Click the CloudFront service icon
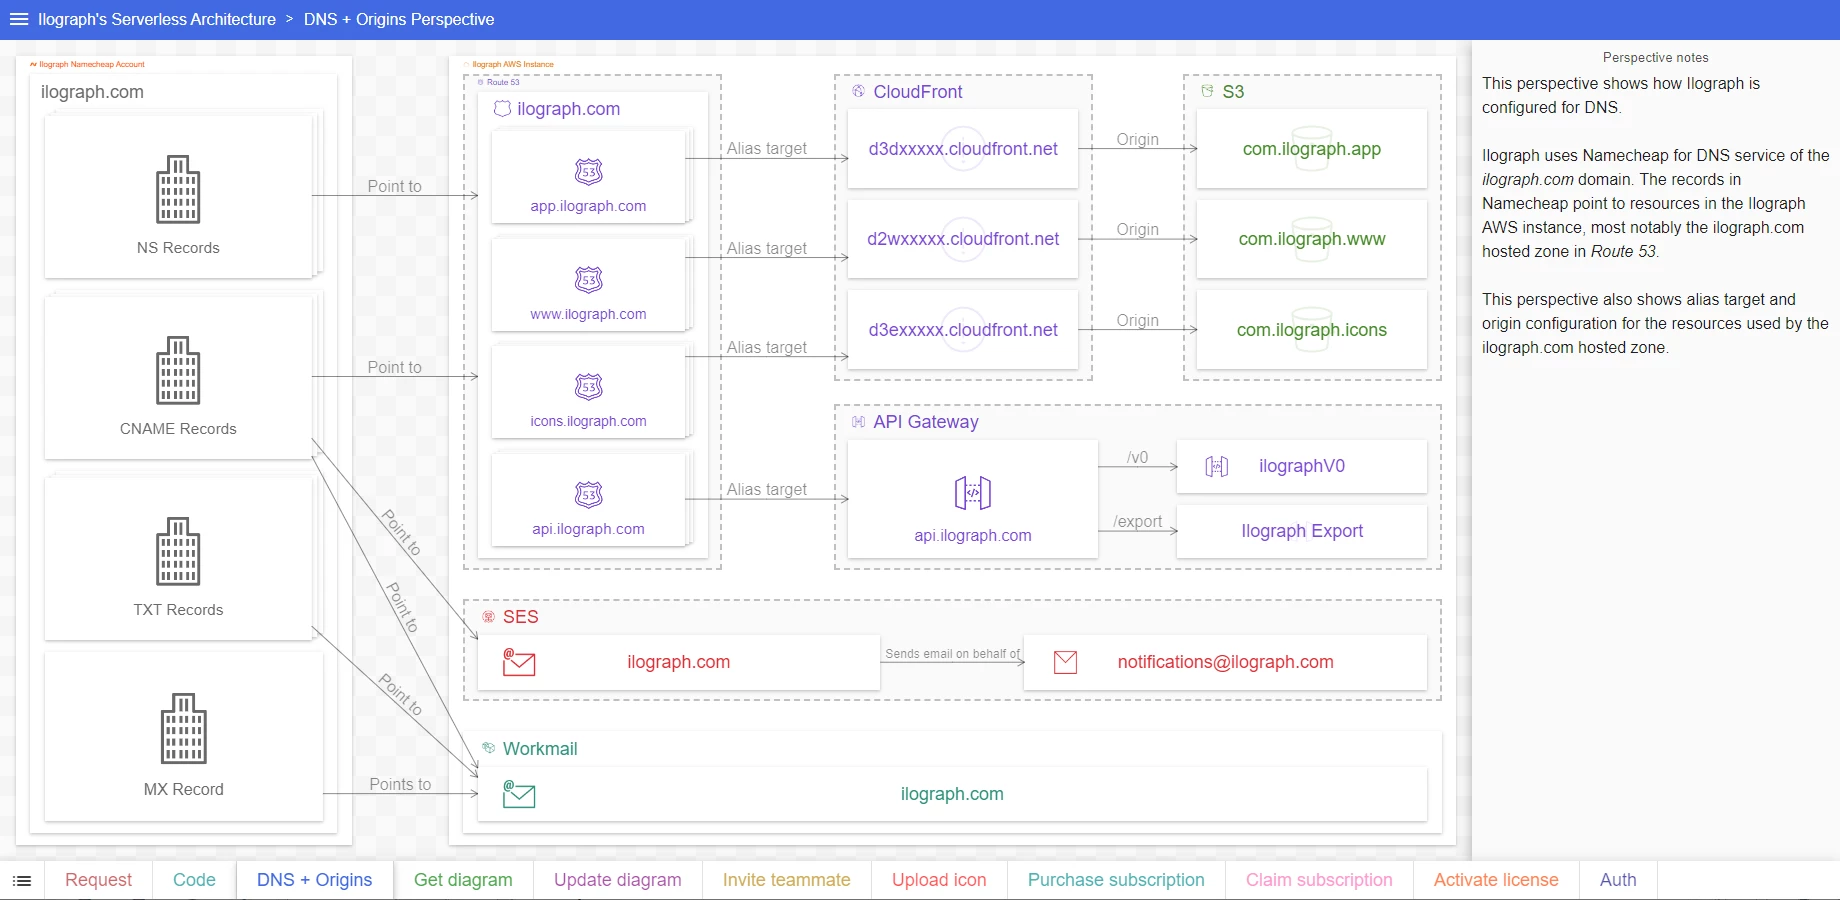The width and height of the screenshot is (1840, 900). pyautogui.click(x=858, y=91)
